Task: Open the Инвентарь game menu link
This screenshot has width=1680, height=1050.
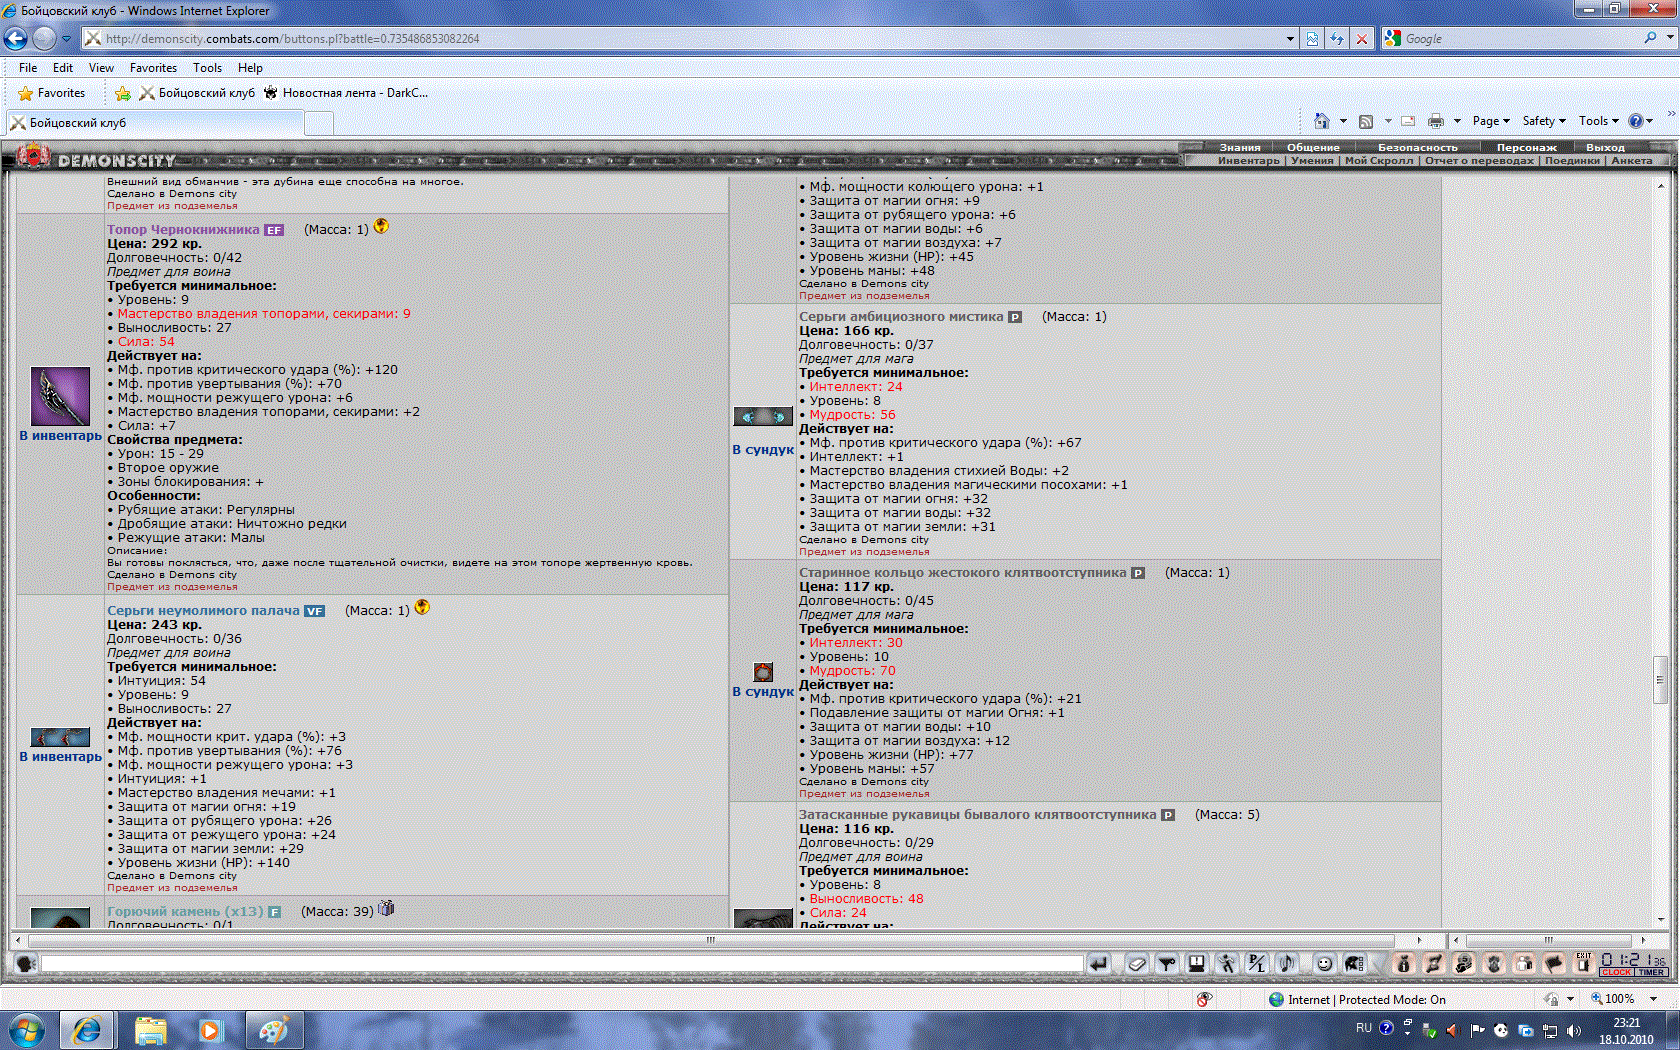Action: point(1249,161)
